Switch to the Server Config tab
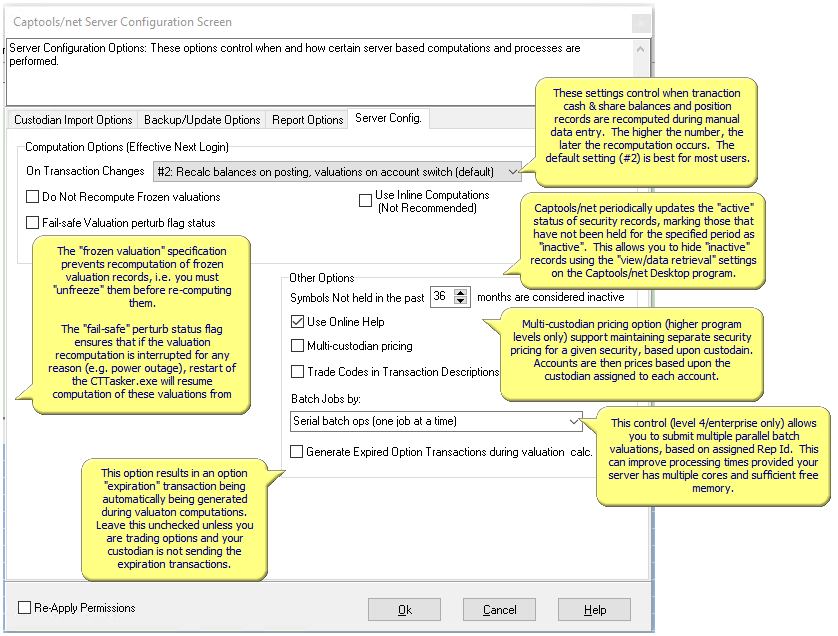This screenshot has width=838, height=636. coord(388,117)
